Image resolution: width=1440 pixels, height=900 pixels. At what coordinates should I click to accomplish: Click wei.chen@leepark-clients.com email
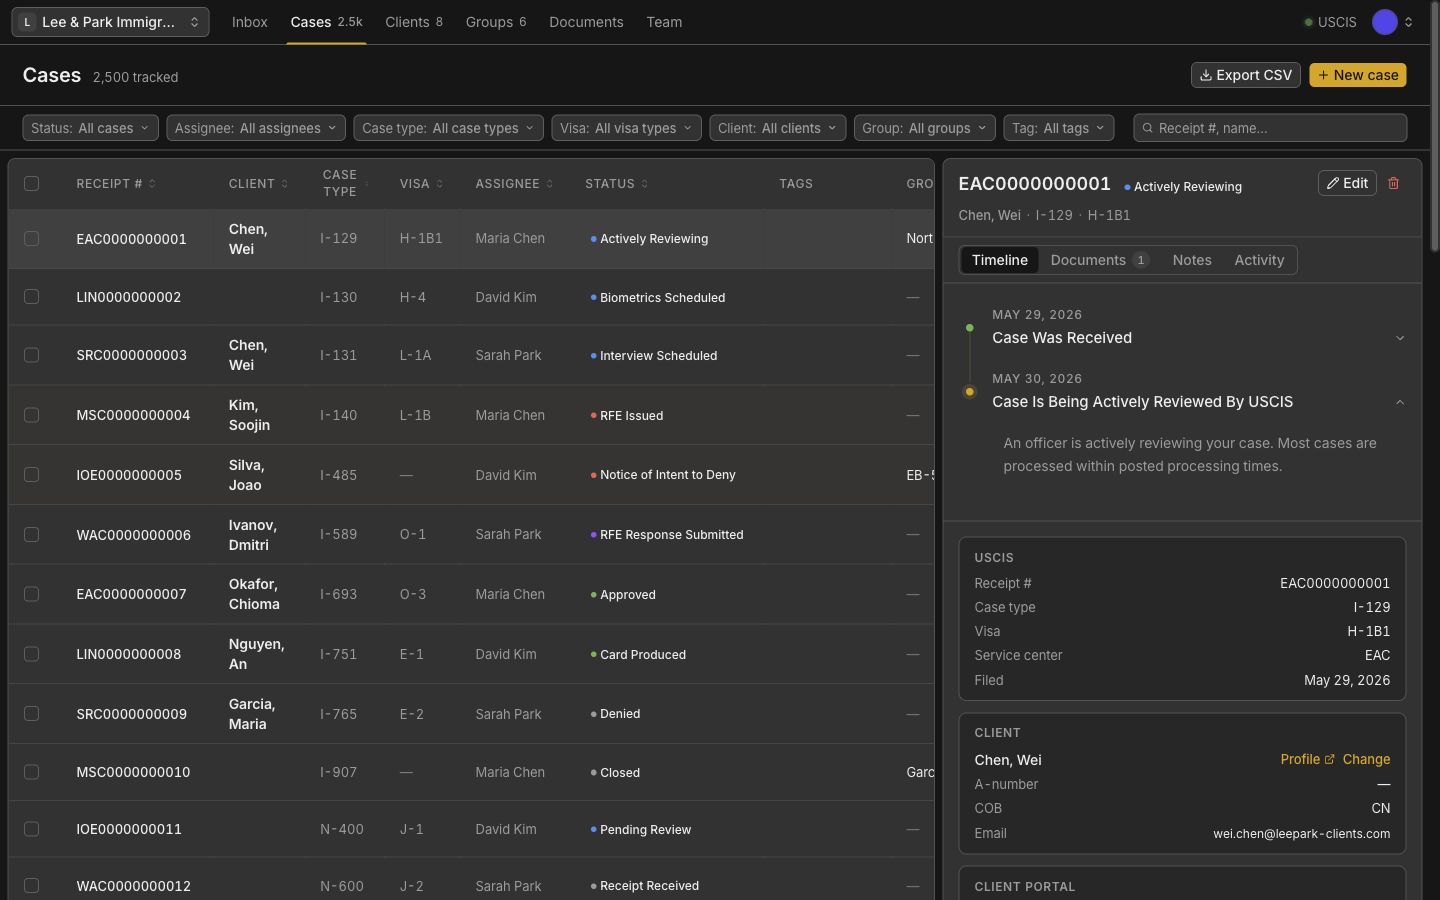coord(1301,833)
